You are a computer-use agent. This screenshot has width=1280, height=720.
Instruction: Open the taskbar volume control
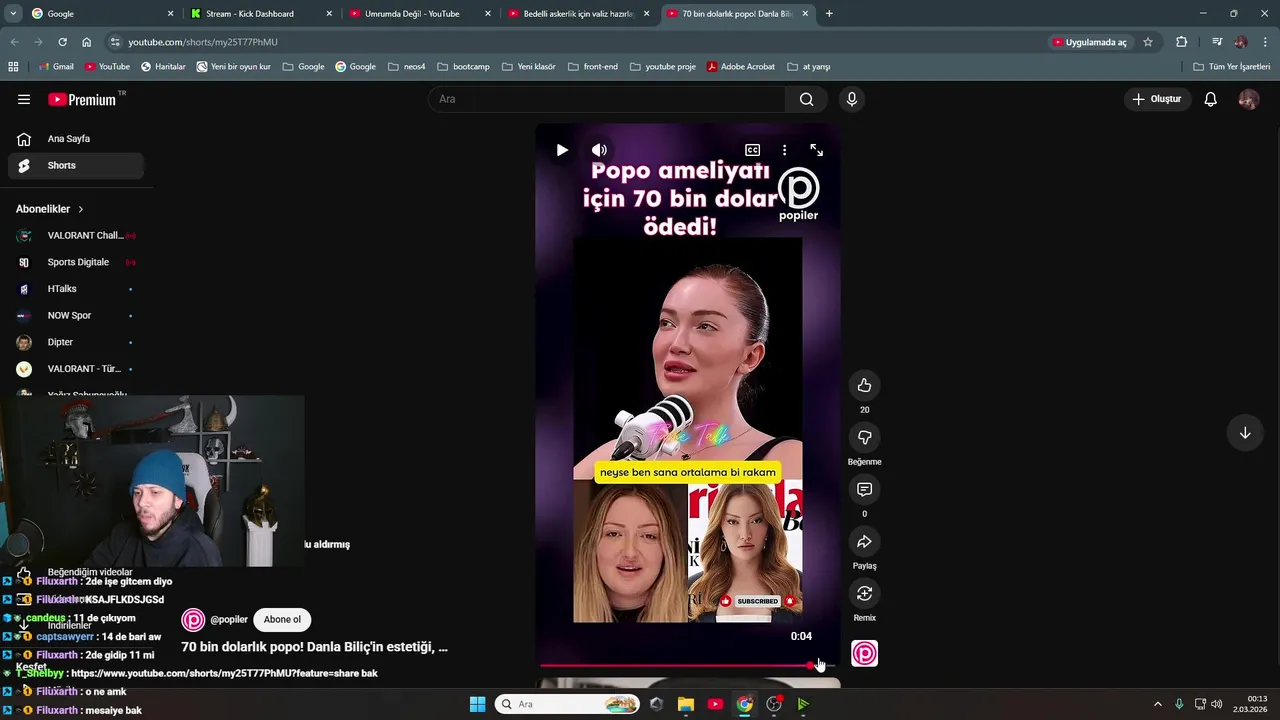pyautogui.click(x=1216, y=704)
